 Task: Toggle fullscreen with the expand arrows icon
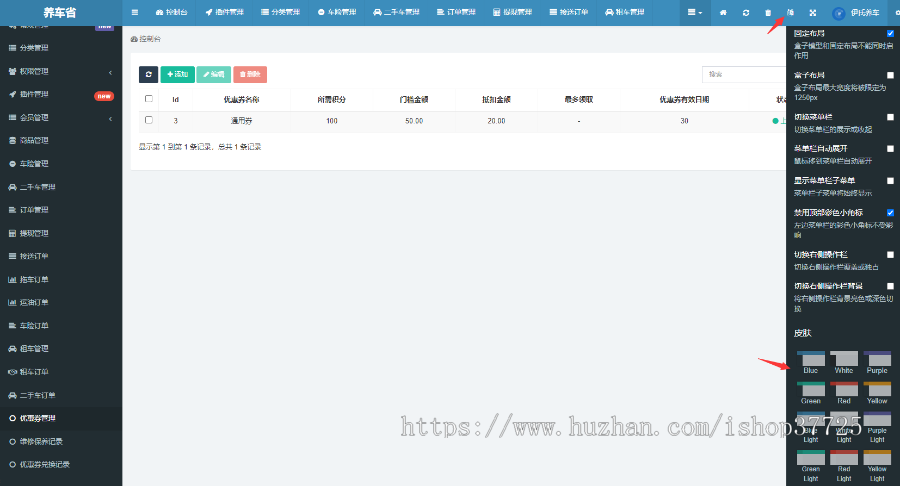(813, 12)
